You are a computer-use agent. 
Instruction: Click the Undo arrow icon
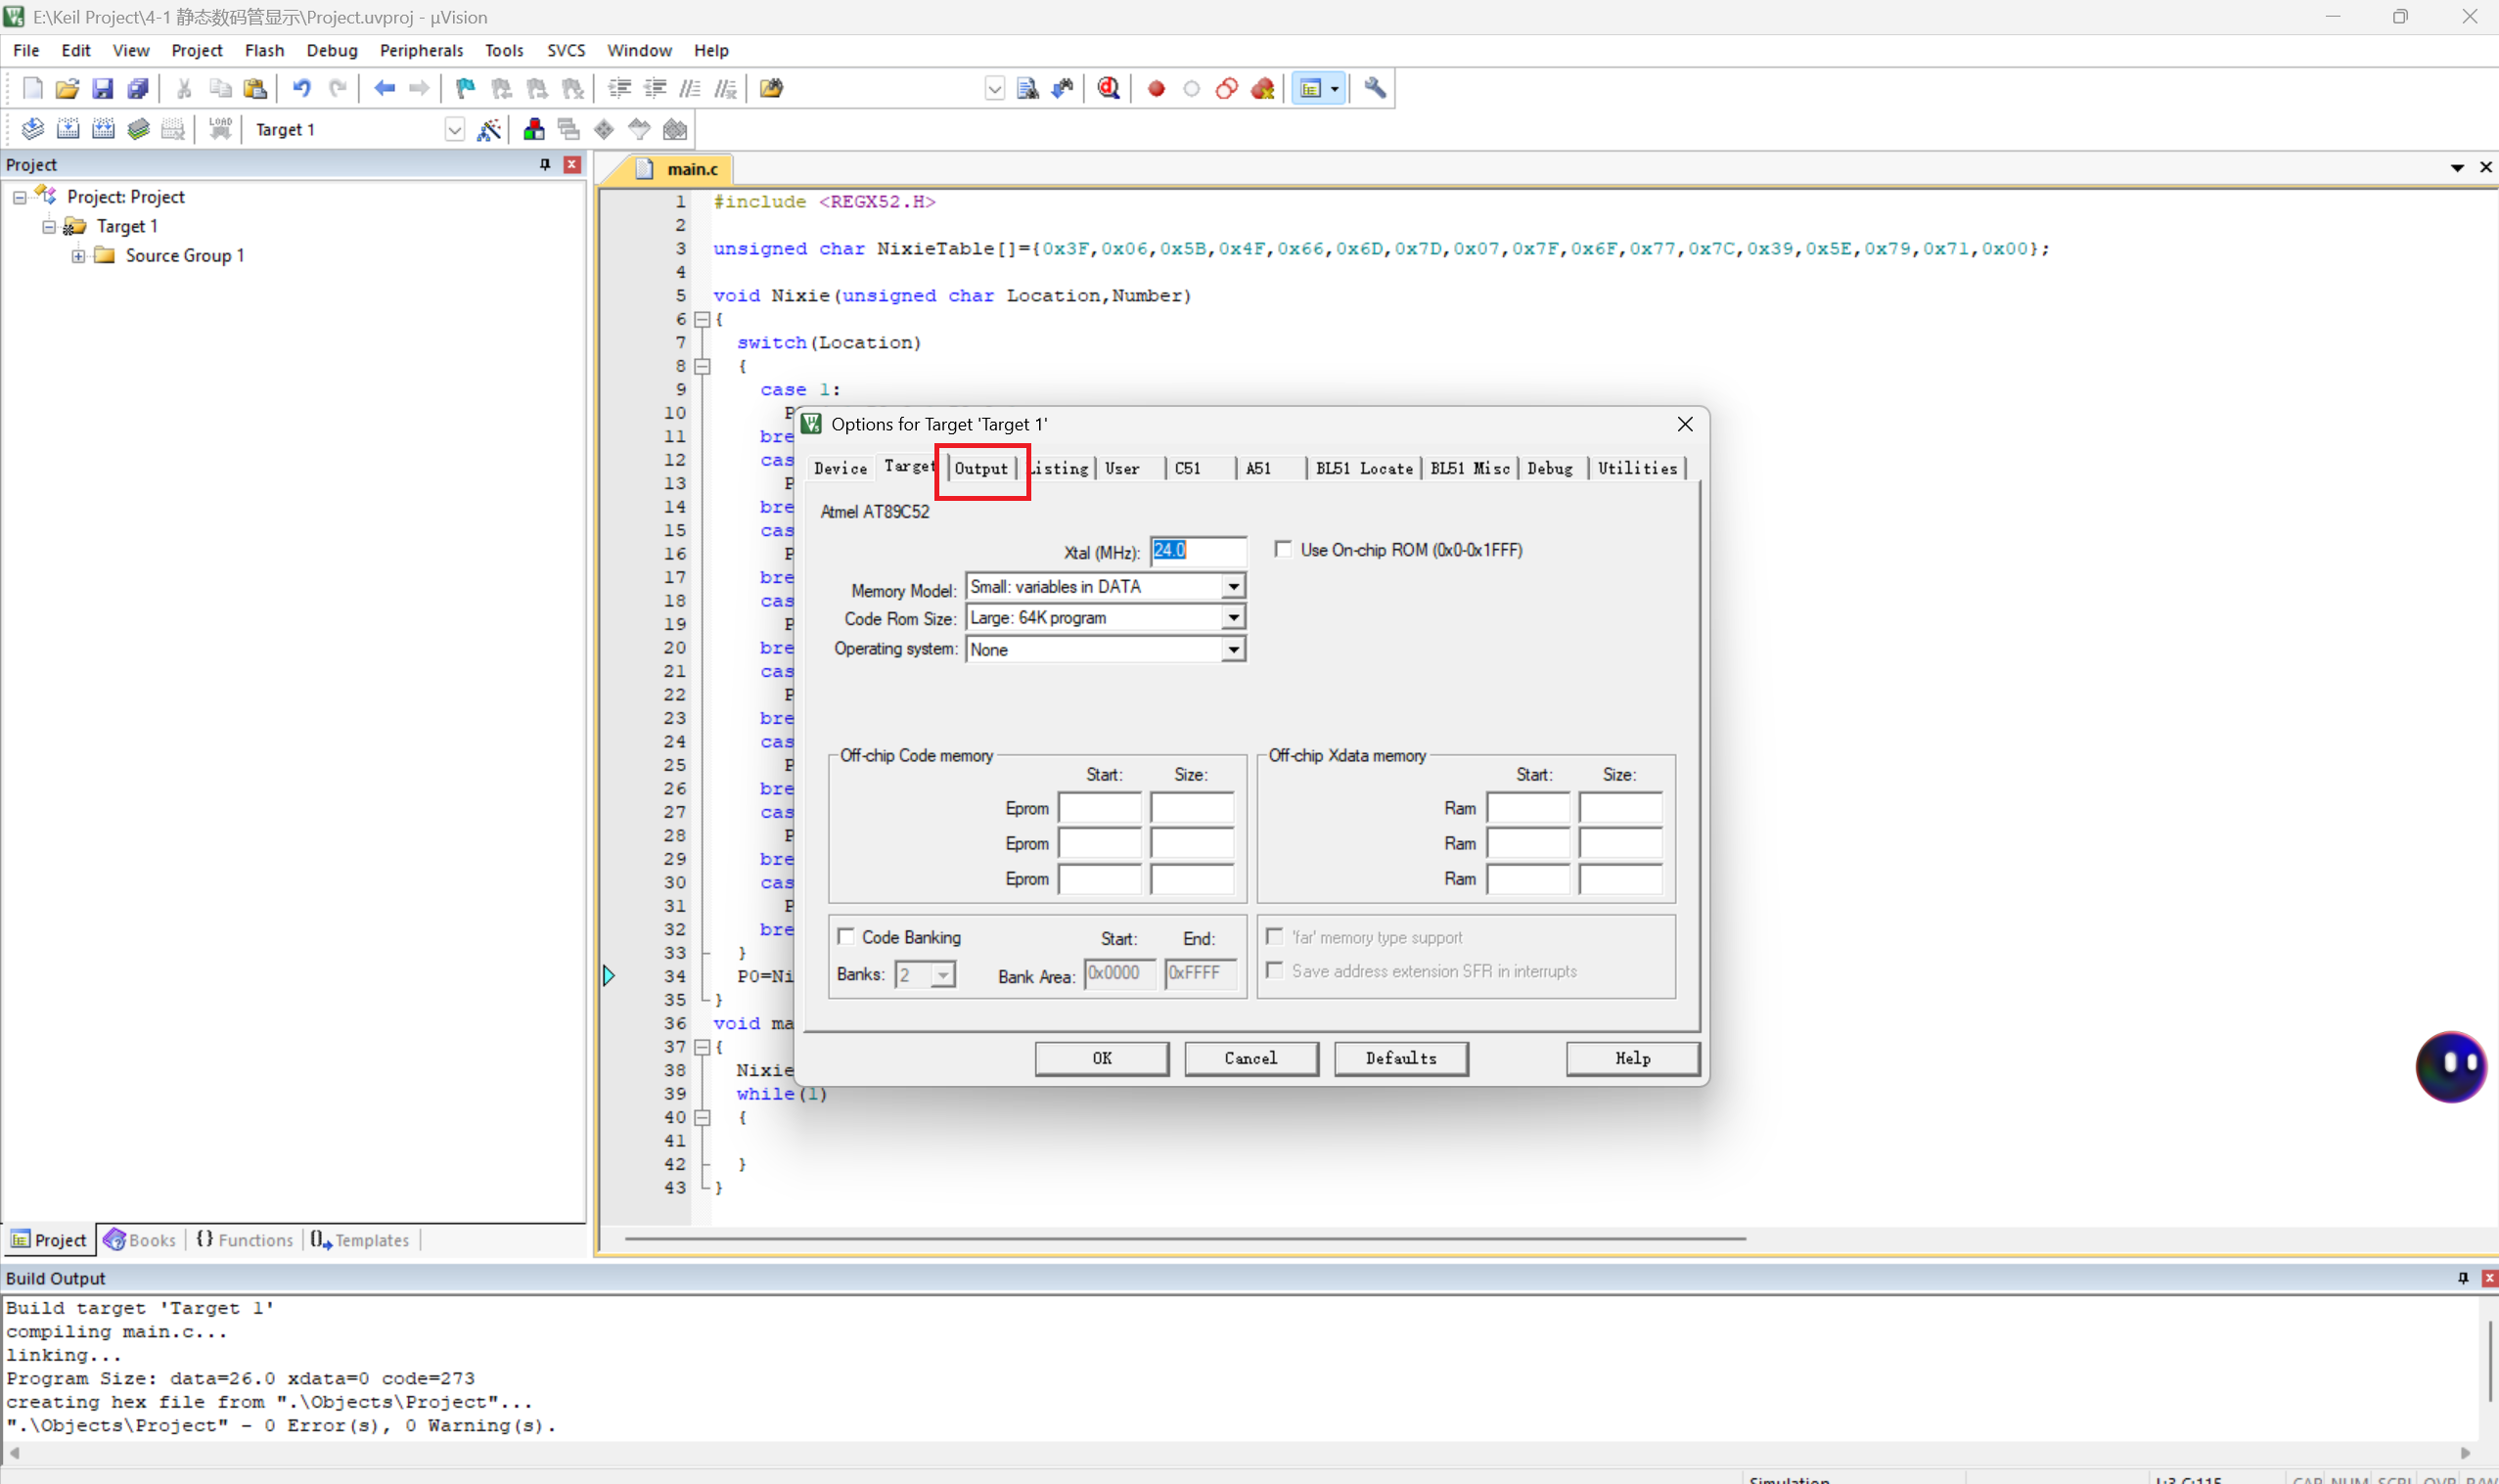coord(301,88)
